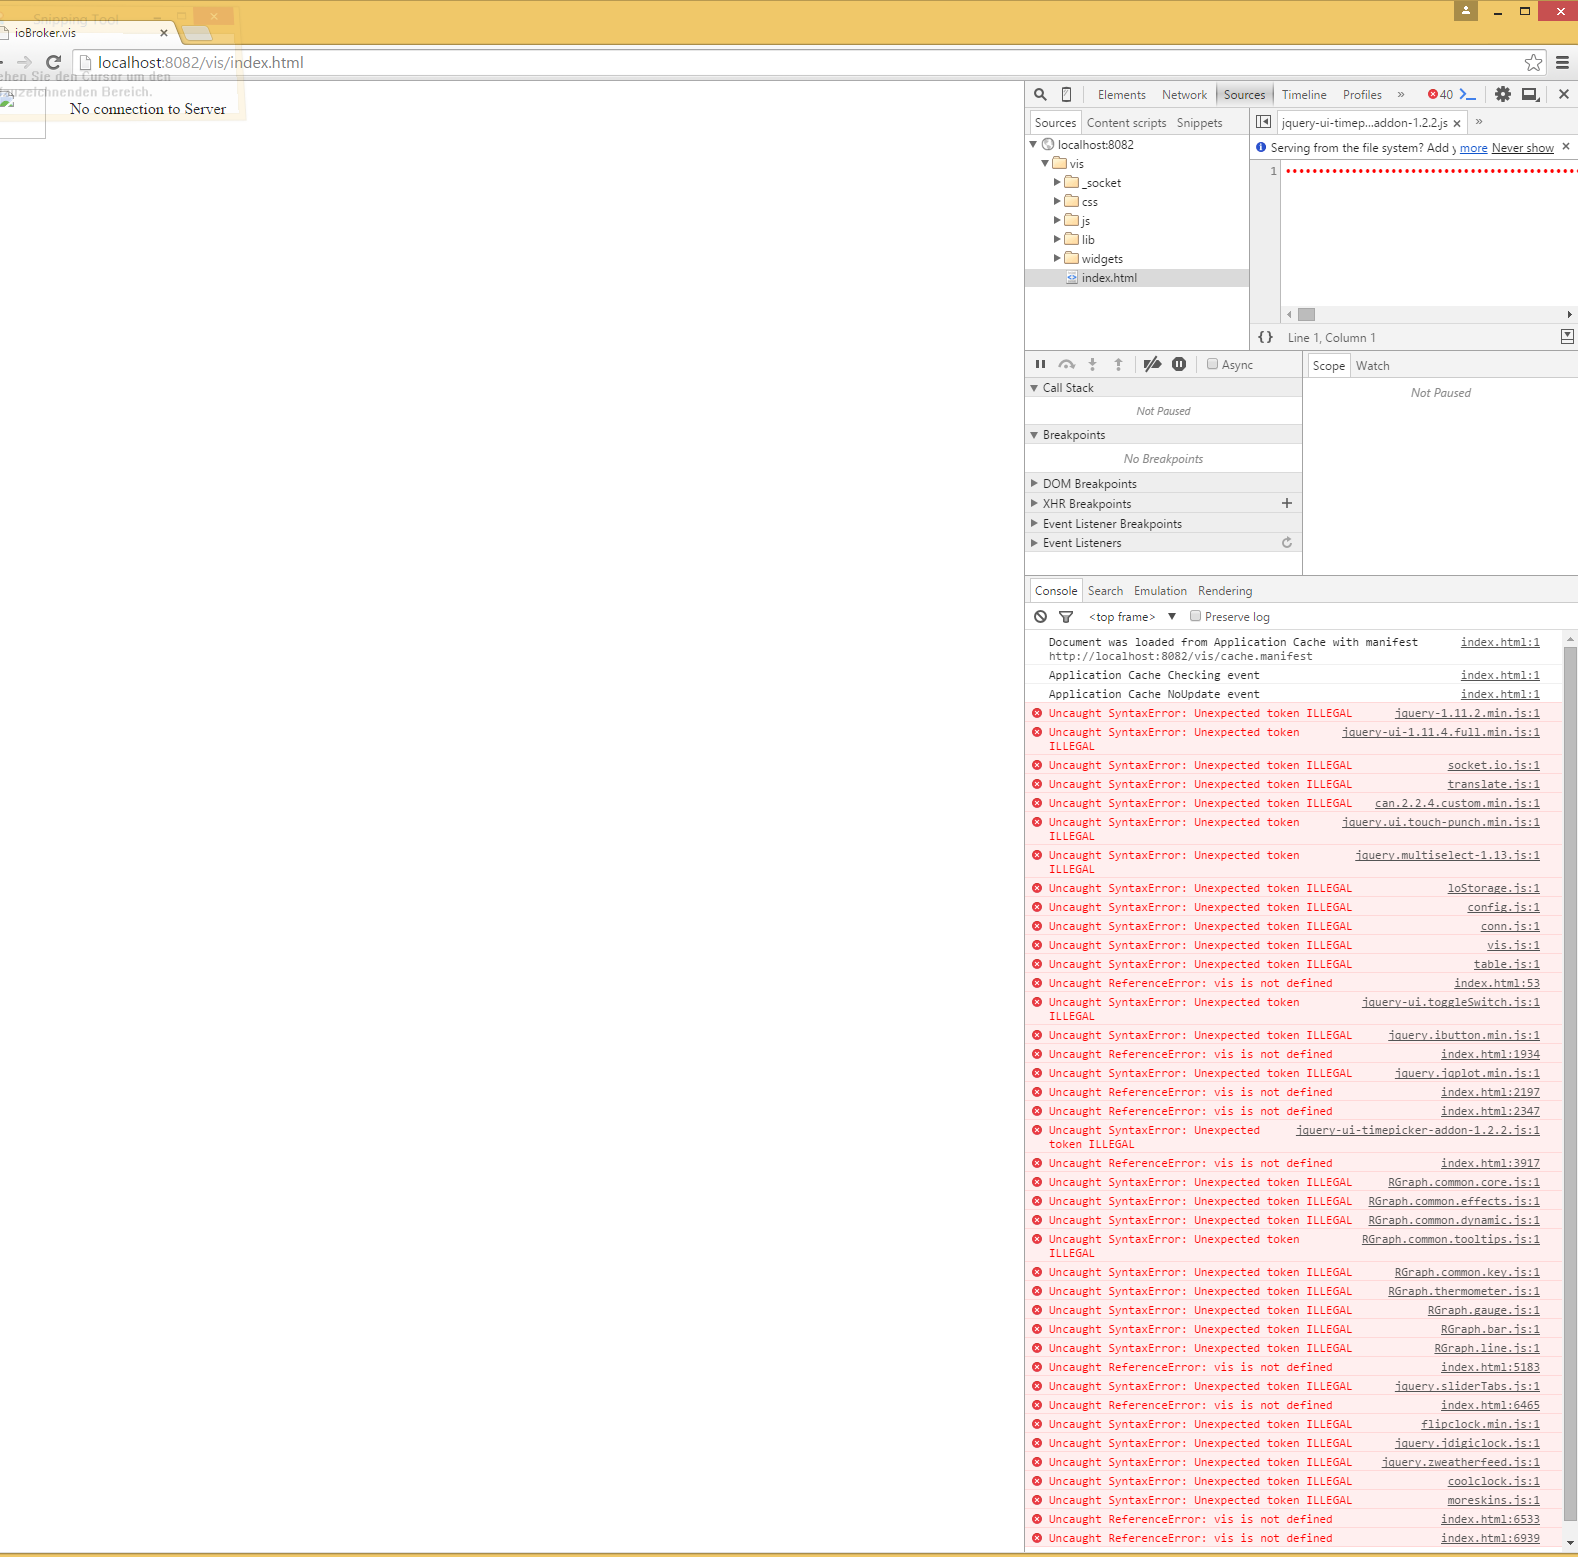1578x1557 pixels.
Task: Dismiss the file system info bar
Action: pos(1566,146)
